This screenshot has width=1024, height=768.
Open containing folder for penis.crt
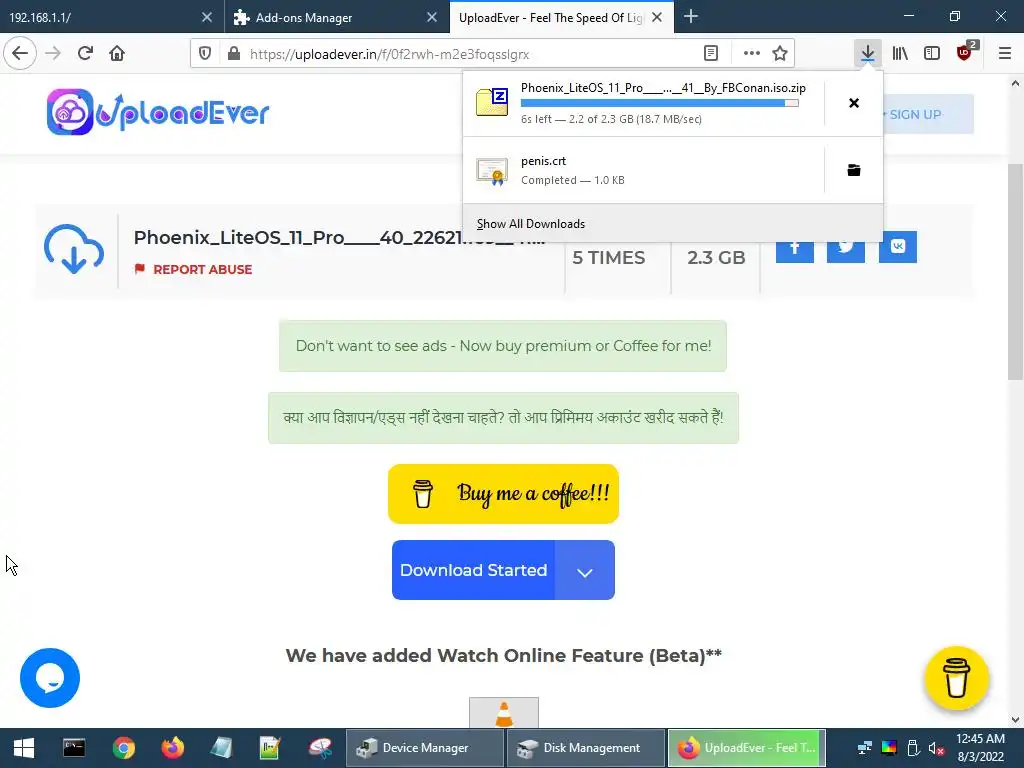[x=854, y=170]
